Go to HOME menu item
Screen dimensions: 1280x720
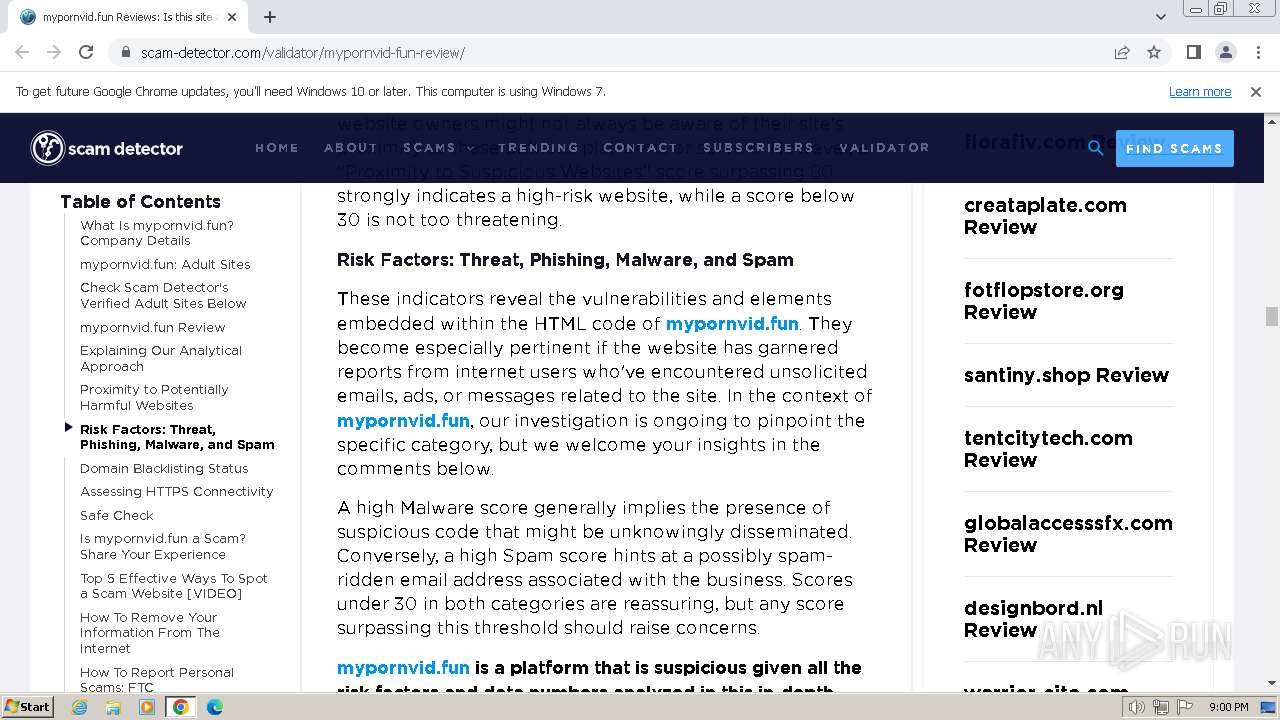click(277, 148)
